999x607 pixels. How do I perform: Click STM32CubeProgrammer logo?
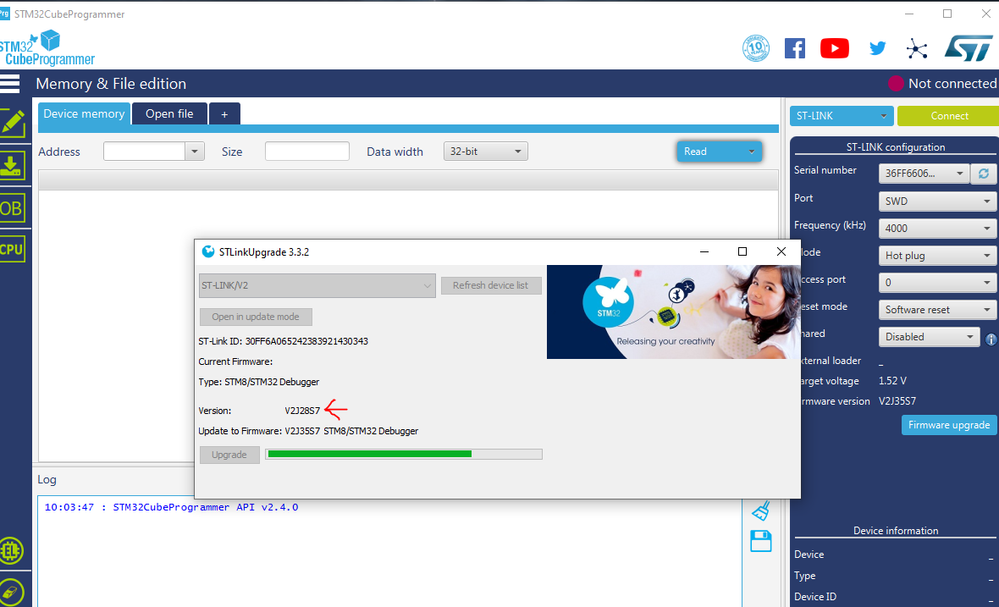click(x=47, y=48)
